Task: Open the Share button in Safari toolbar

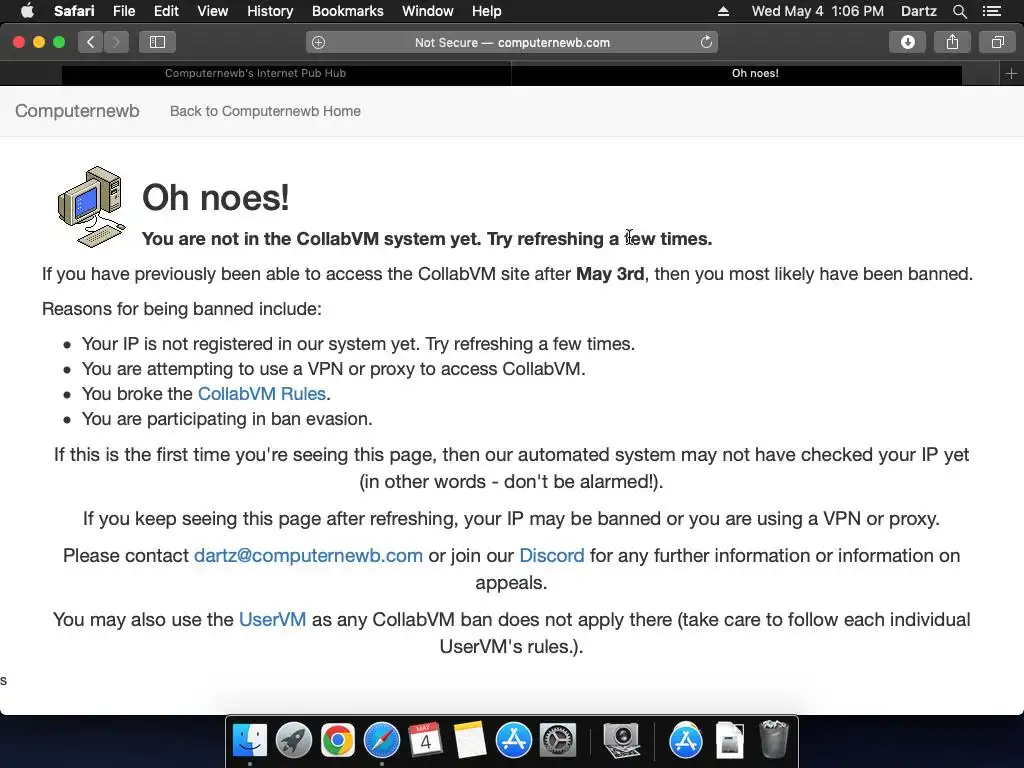Action: [x=952, y=42]
